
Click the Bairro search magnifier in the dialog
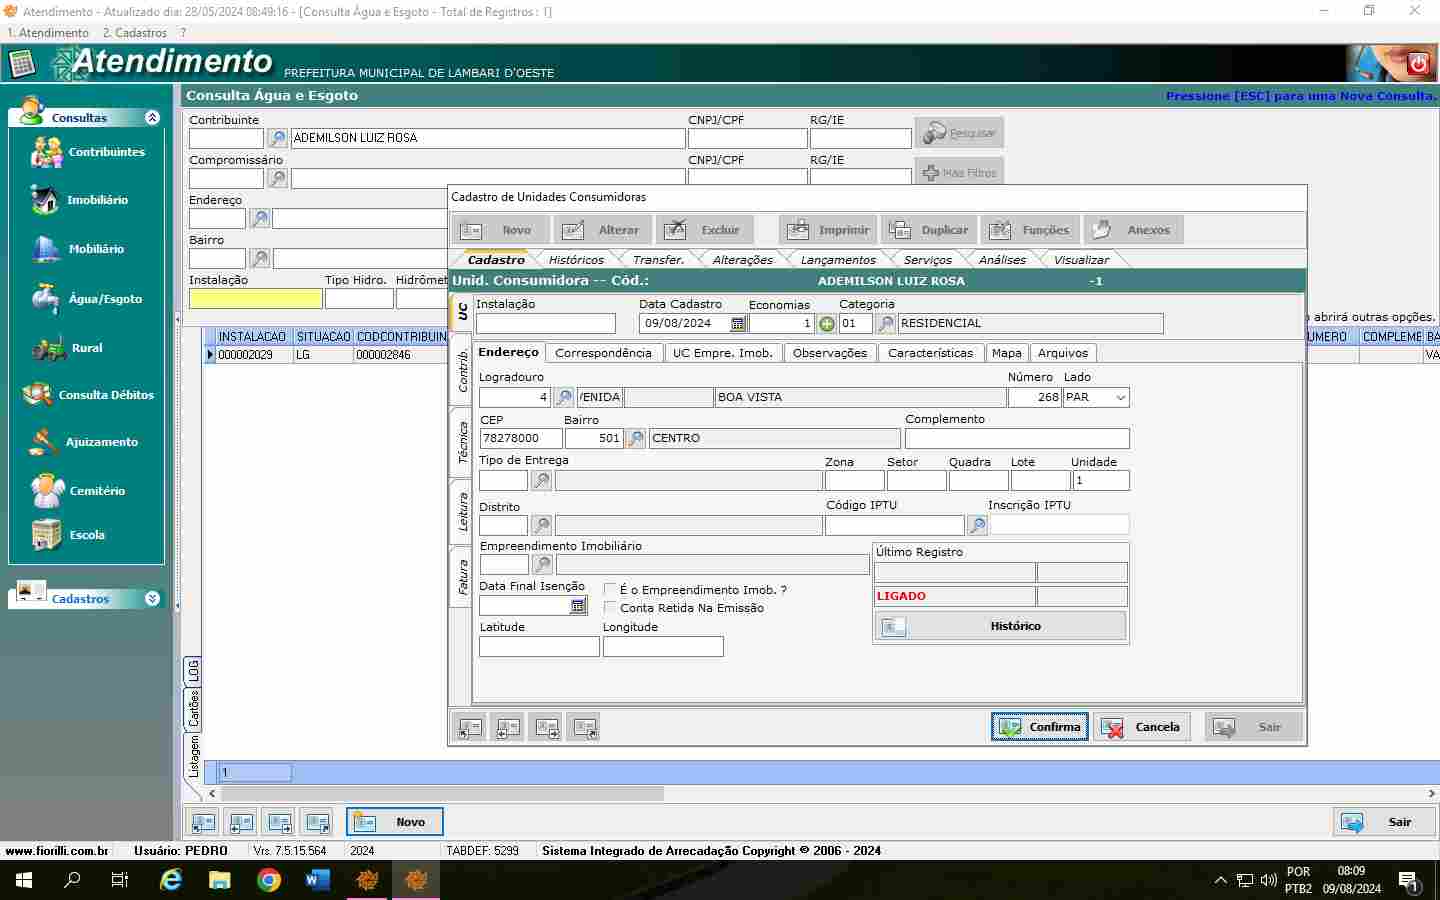tap(636, 438)
